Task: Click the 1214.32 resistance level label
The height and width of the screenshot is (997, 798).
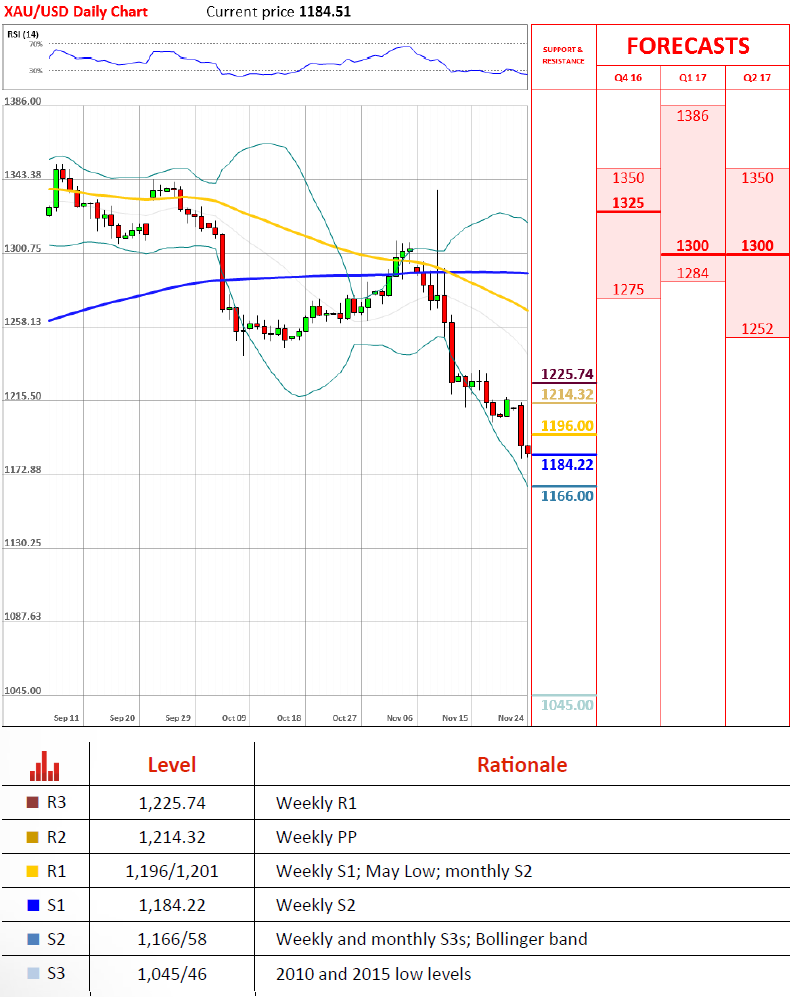Action: [567, 394]
